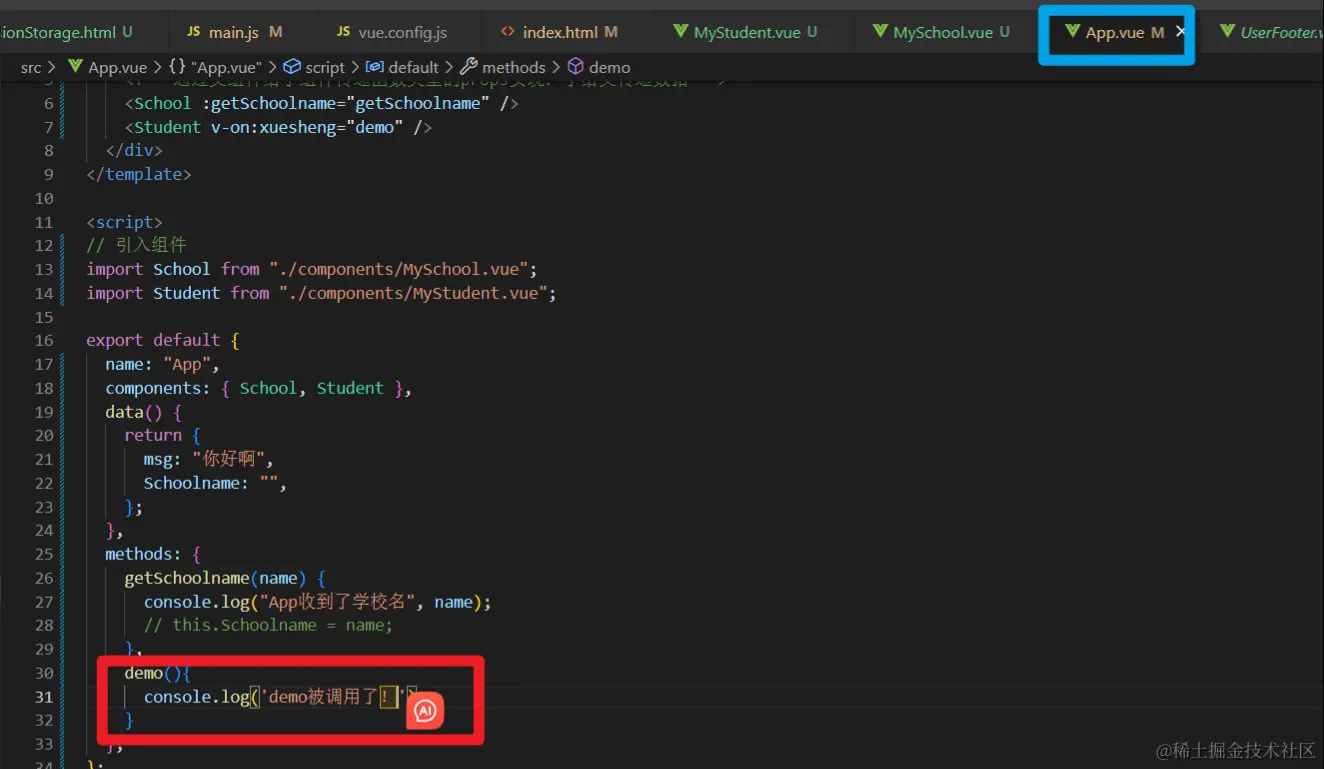Click the wrench icon in the methods breadcrumb
Viewport: 1324px width, 769px height.
click(469, 67)
